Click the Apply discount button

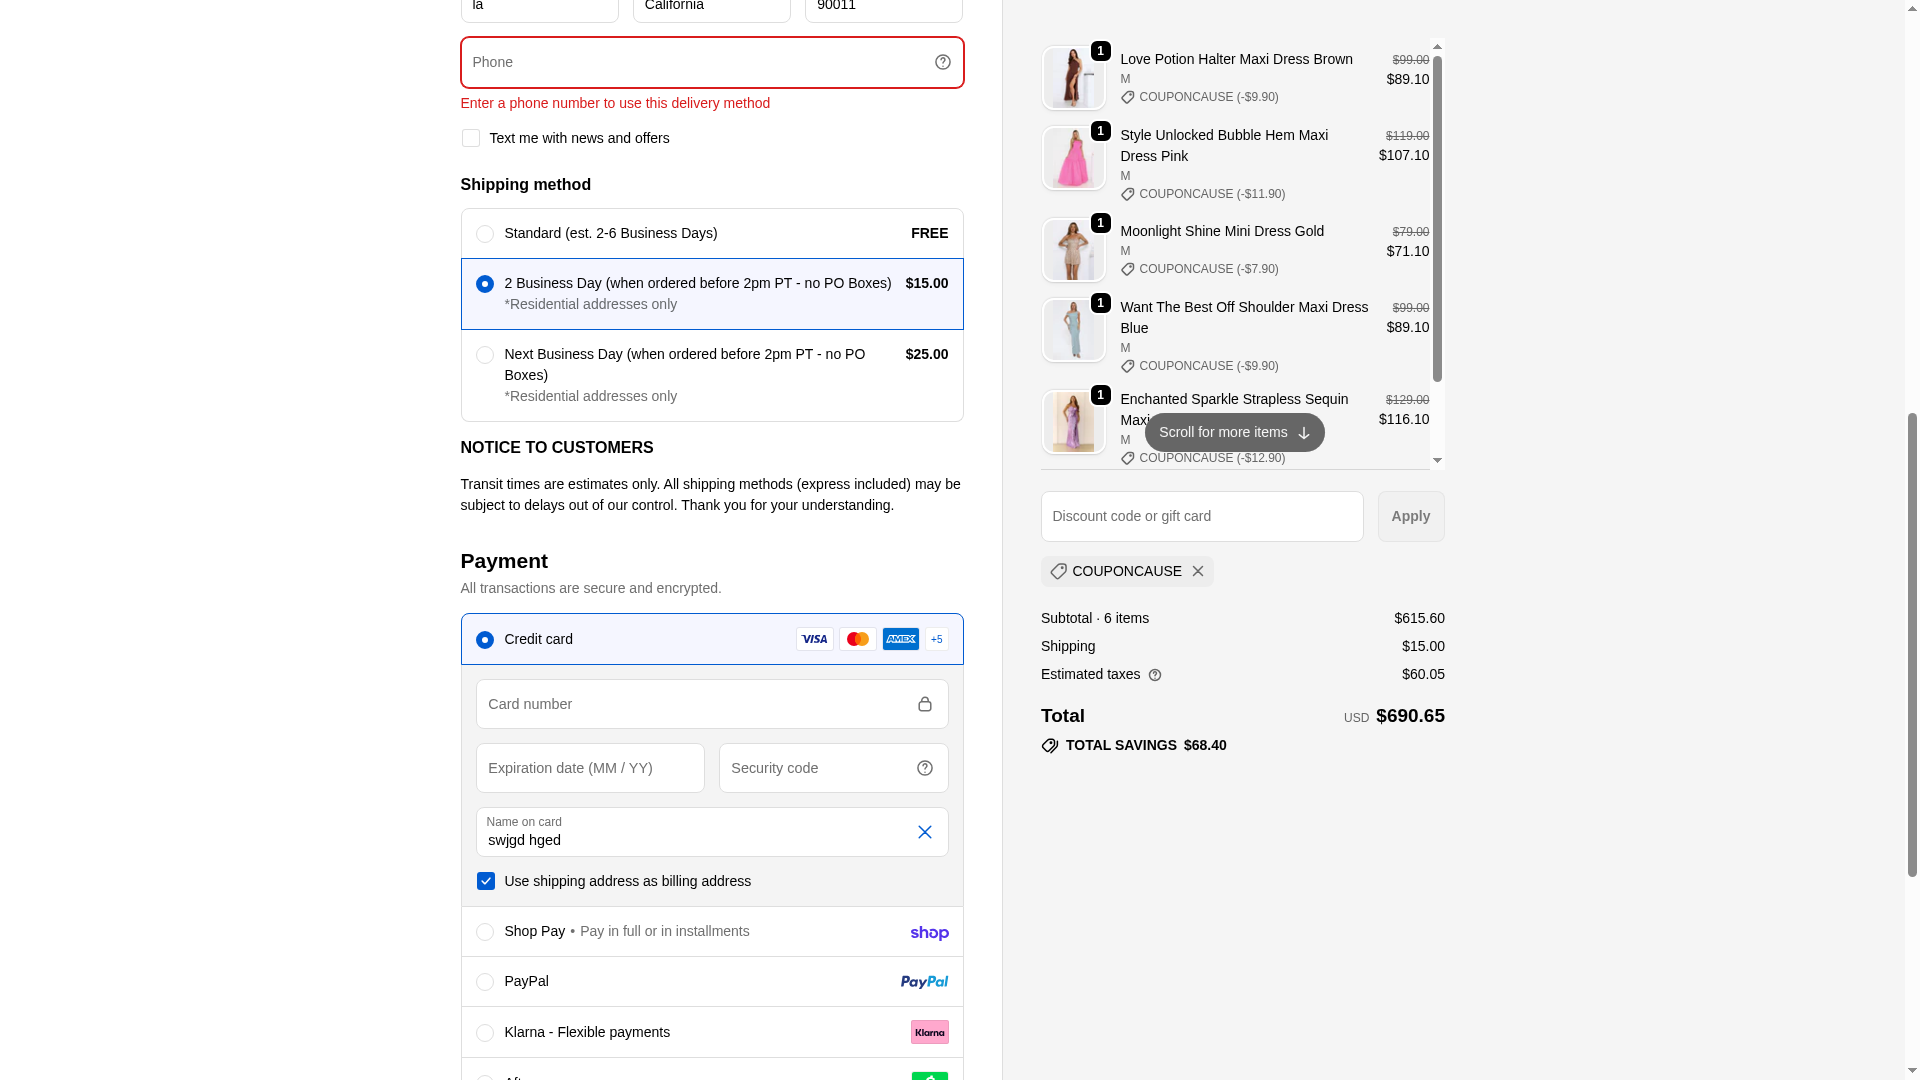[1410, 517]
